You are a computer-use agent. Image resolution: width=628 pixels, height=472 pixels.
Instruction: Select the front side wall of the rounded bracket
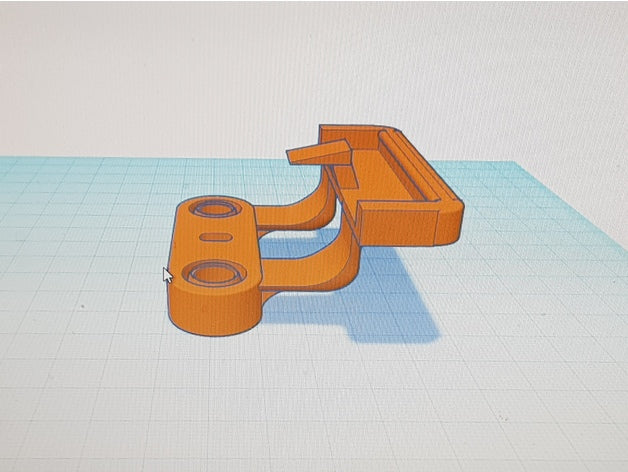tap(214, 311)
